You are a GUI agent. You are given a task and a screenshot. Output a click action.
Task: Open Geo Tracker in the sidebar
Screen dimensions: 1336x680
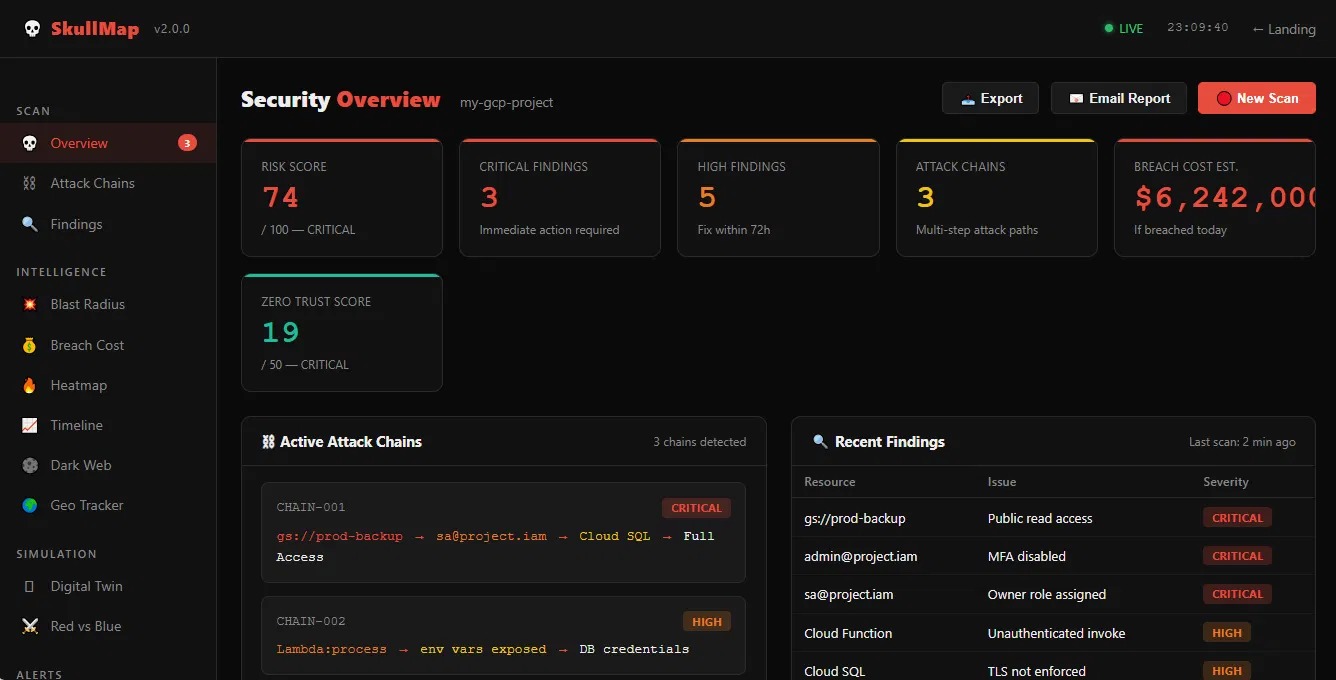(108, 505)
